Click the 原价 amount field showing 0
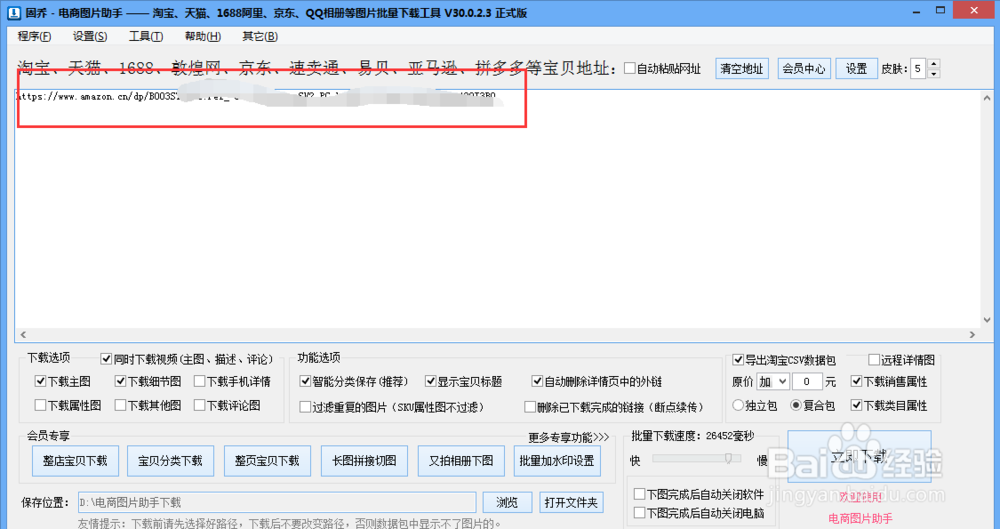 (x=807, y=382)
